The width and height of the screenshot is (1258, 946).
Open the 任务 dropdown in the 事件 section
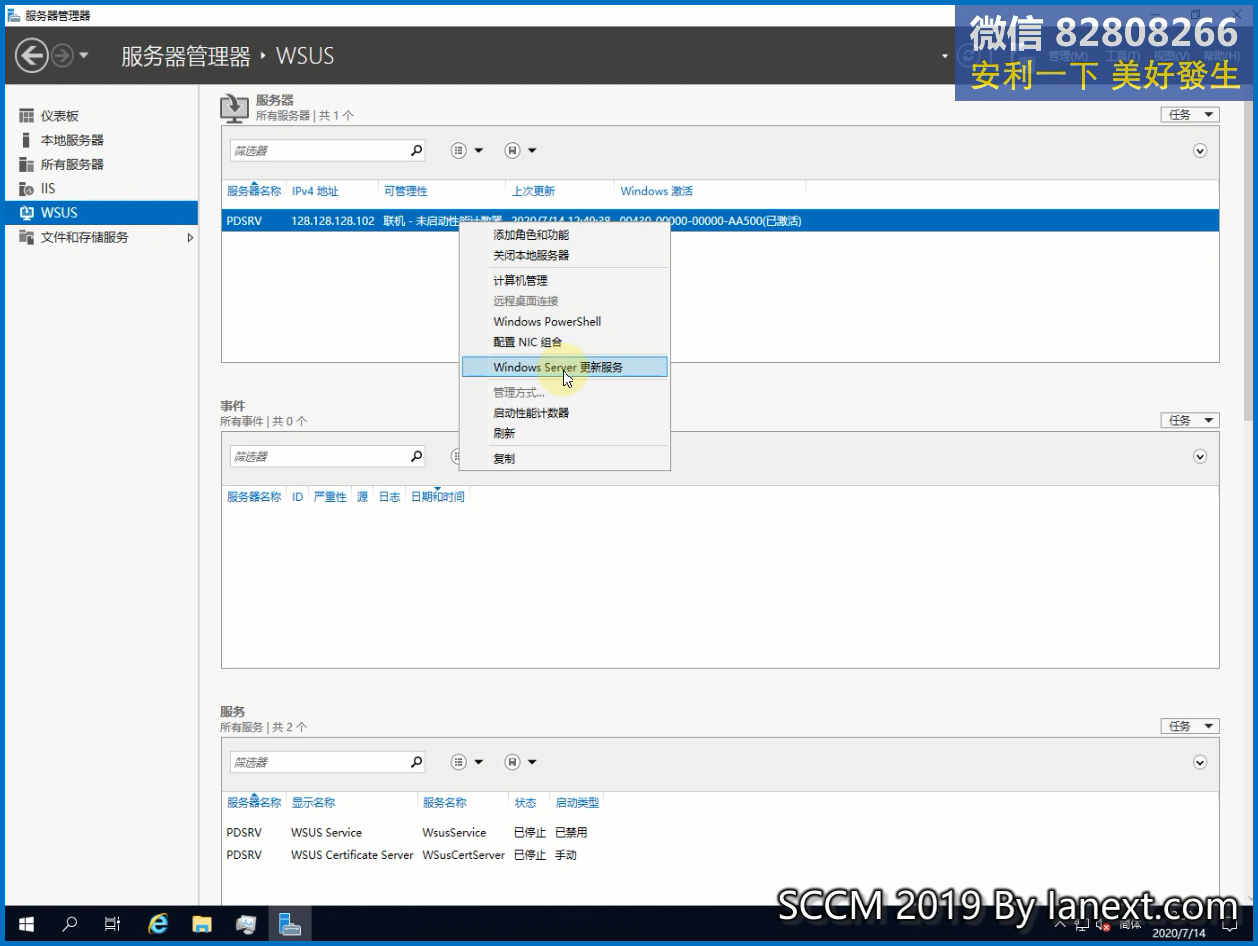[x=1190, y=420]
